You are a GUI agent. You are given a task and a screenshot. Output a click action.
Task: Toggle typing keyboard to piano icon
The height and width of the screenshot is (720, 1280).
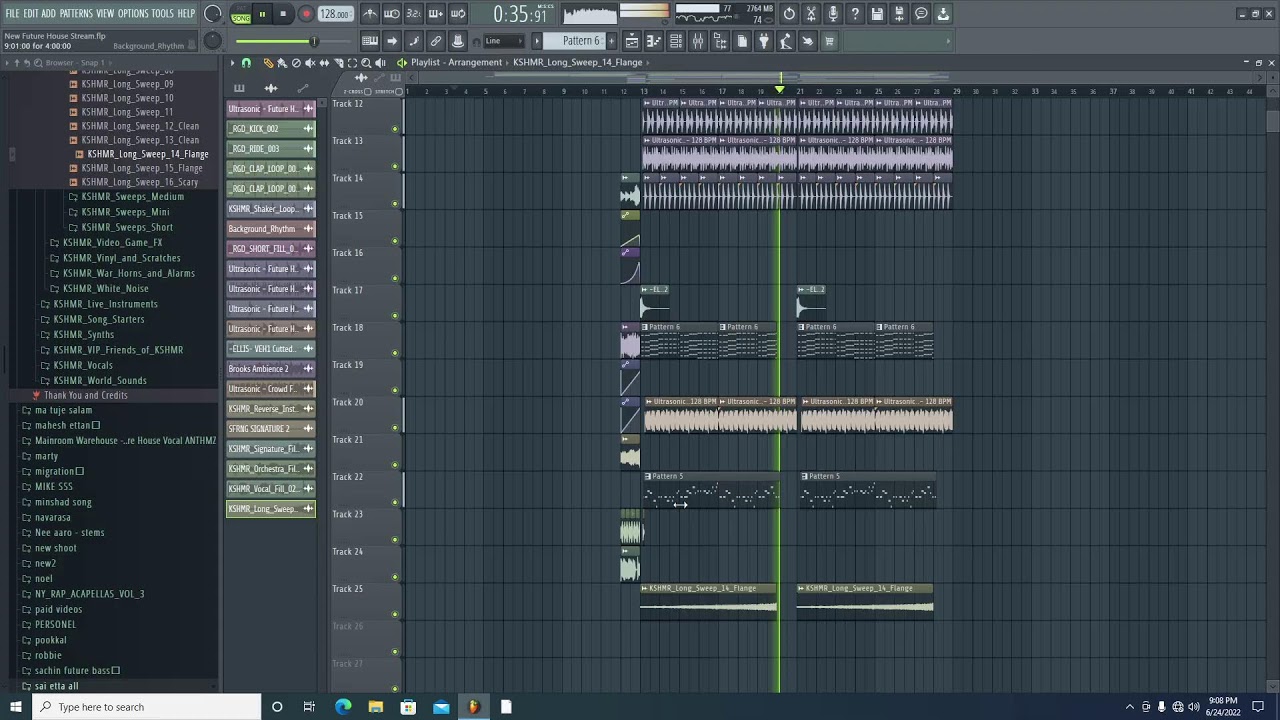pyautogui.click(x=369, y=41)
